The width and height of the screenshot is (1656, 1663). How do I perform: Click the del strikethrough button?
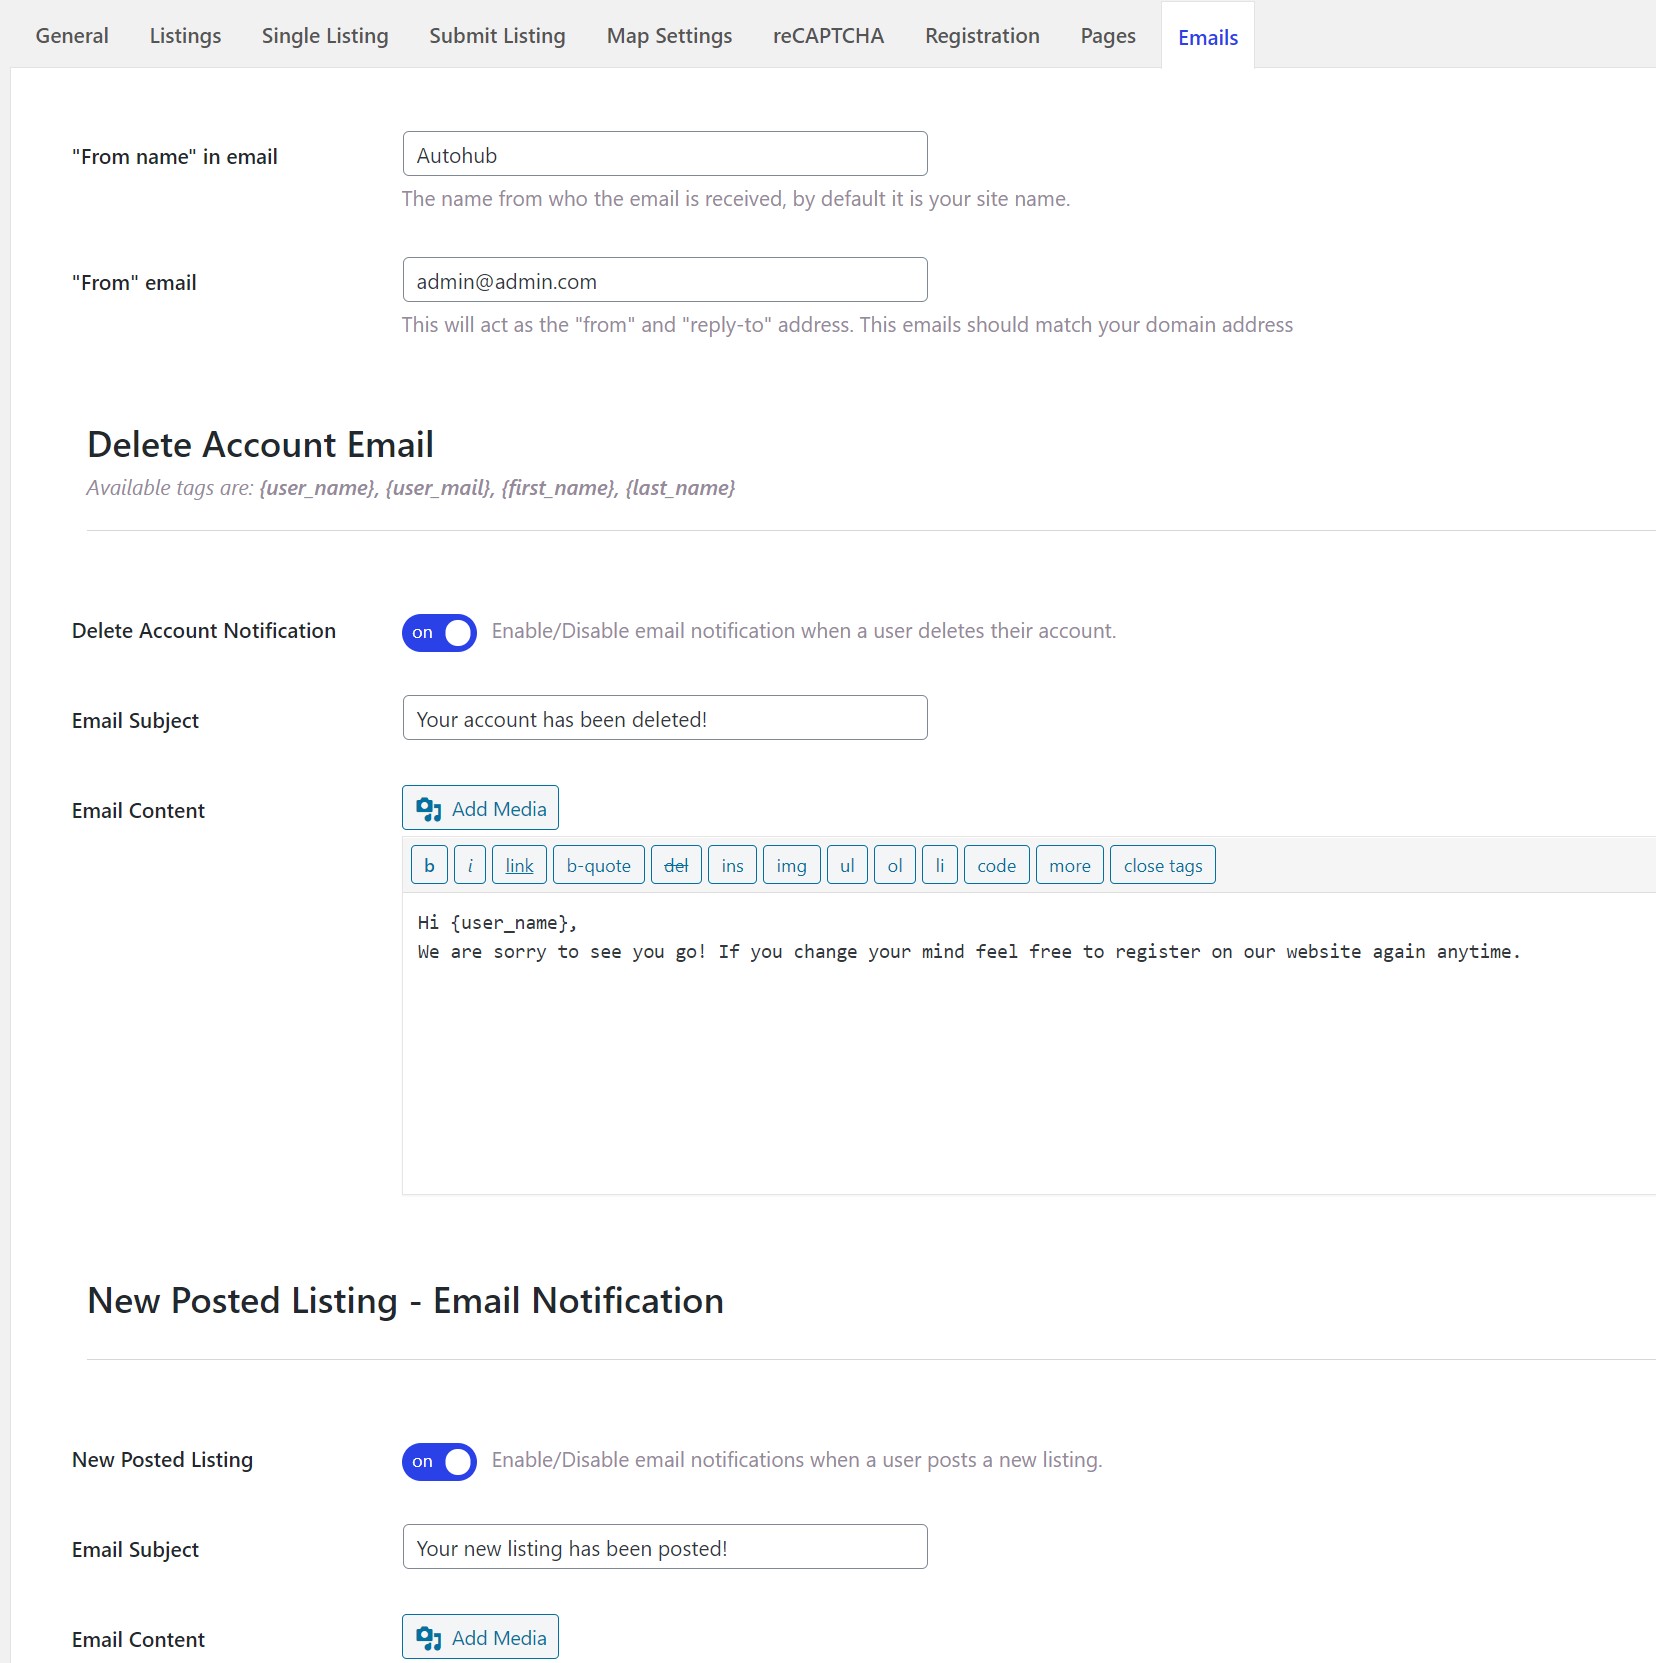(676, 865)
